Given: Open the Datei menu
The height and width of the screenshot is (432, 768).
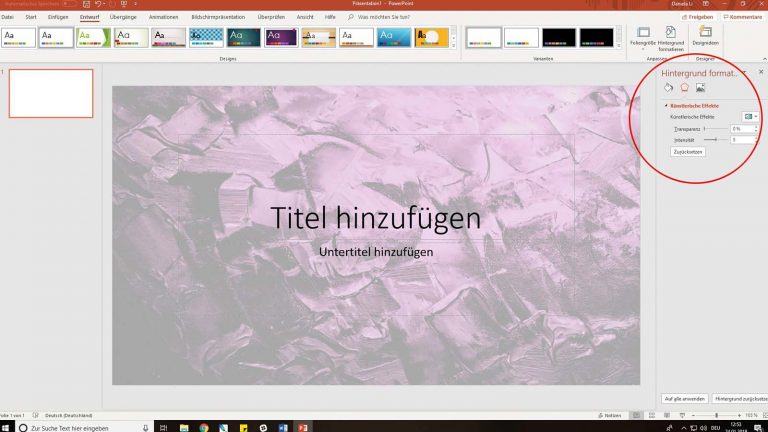Looking at the screenshot, I should (x=7, y=17).
